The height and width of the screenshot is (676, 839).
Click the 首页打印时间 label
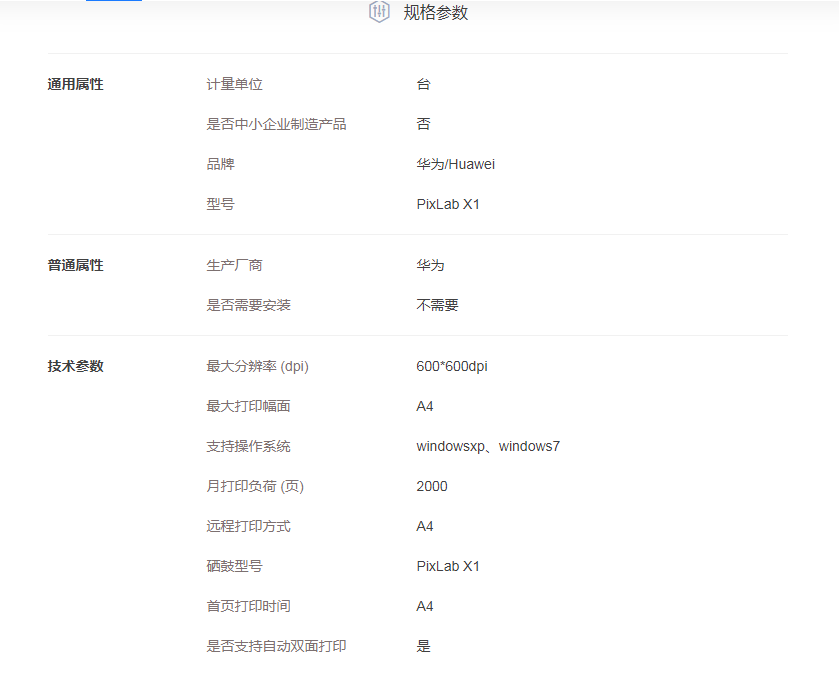(248, 606)
